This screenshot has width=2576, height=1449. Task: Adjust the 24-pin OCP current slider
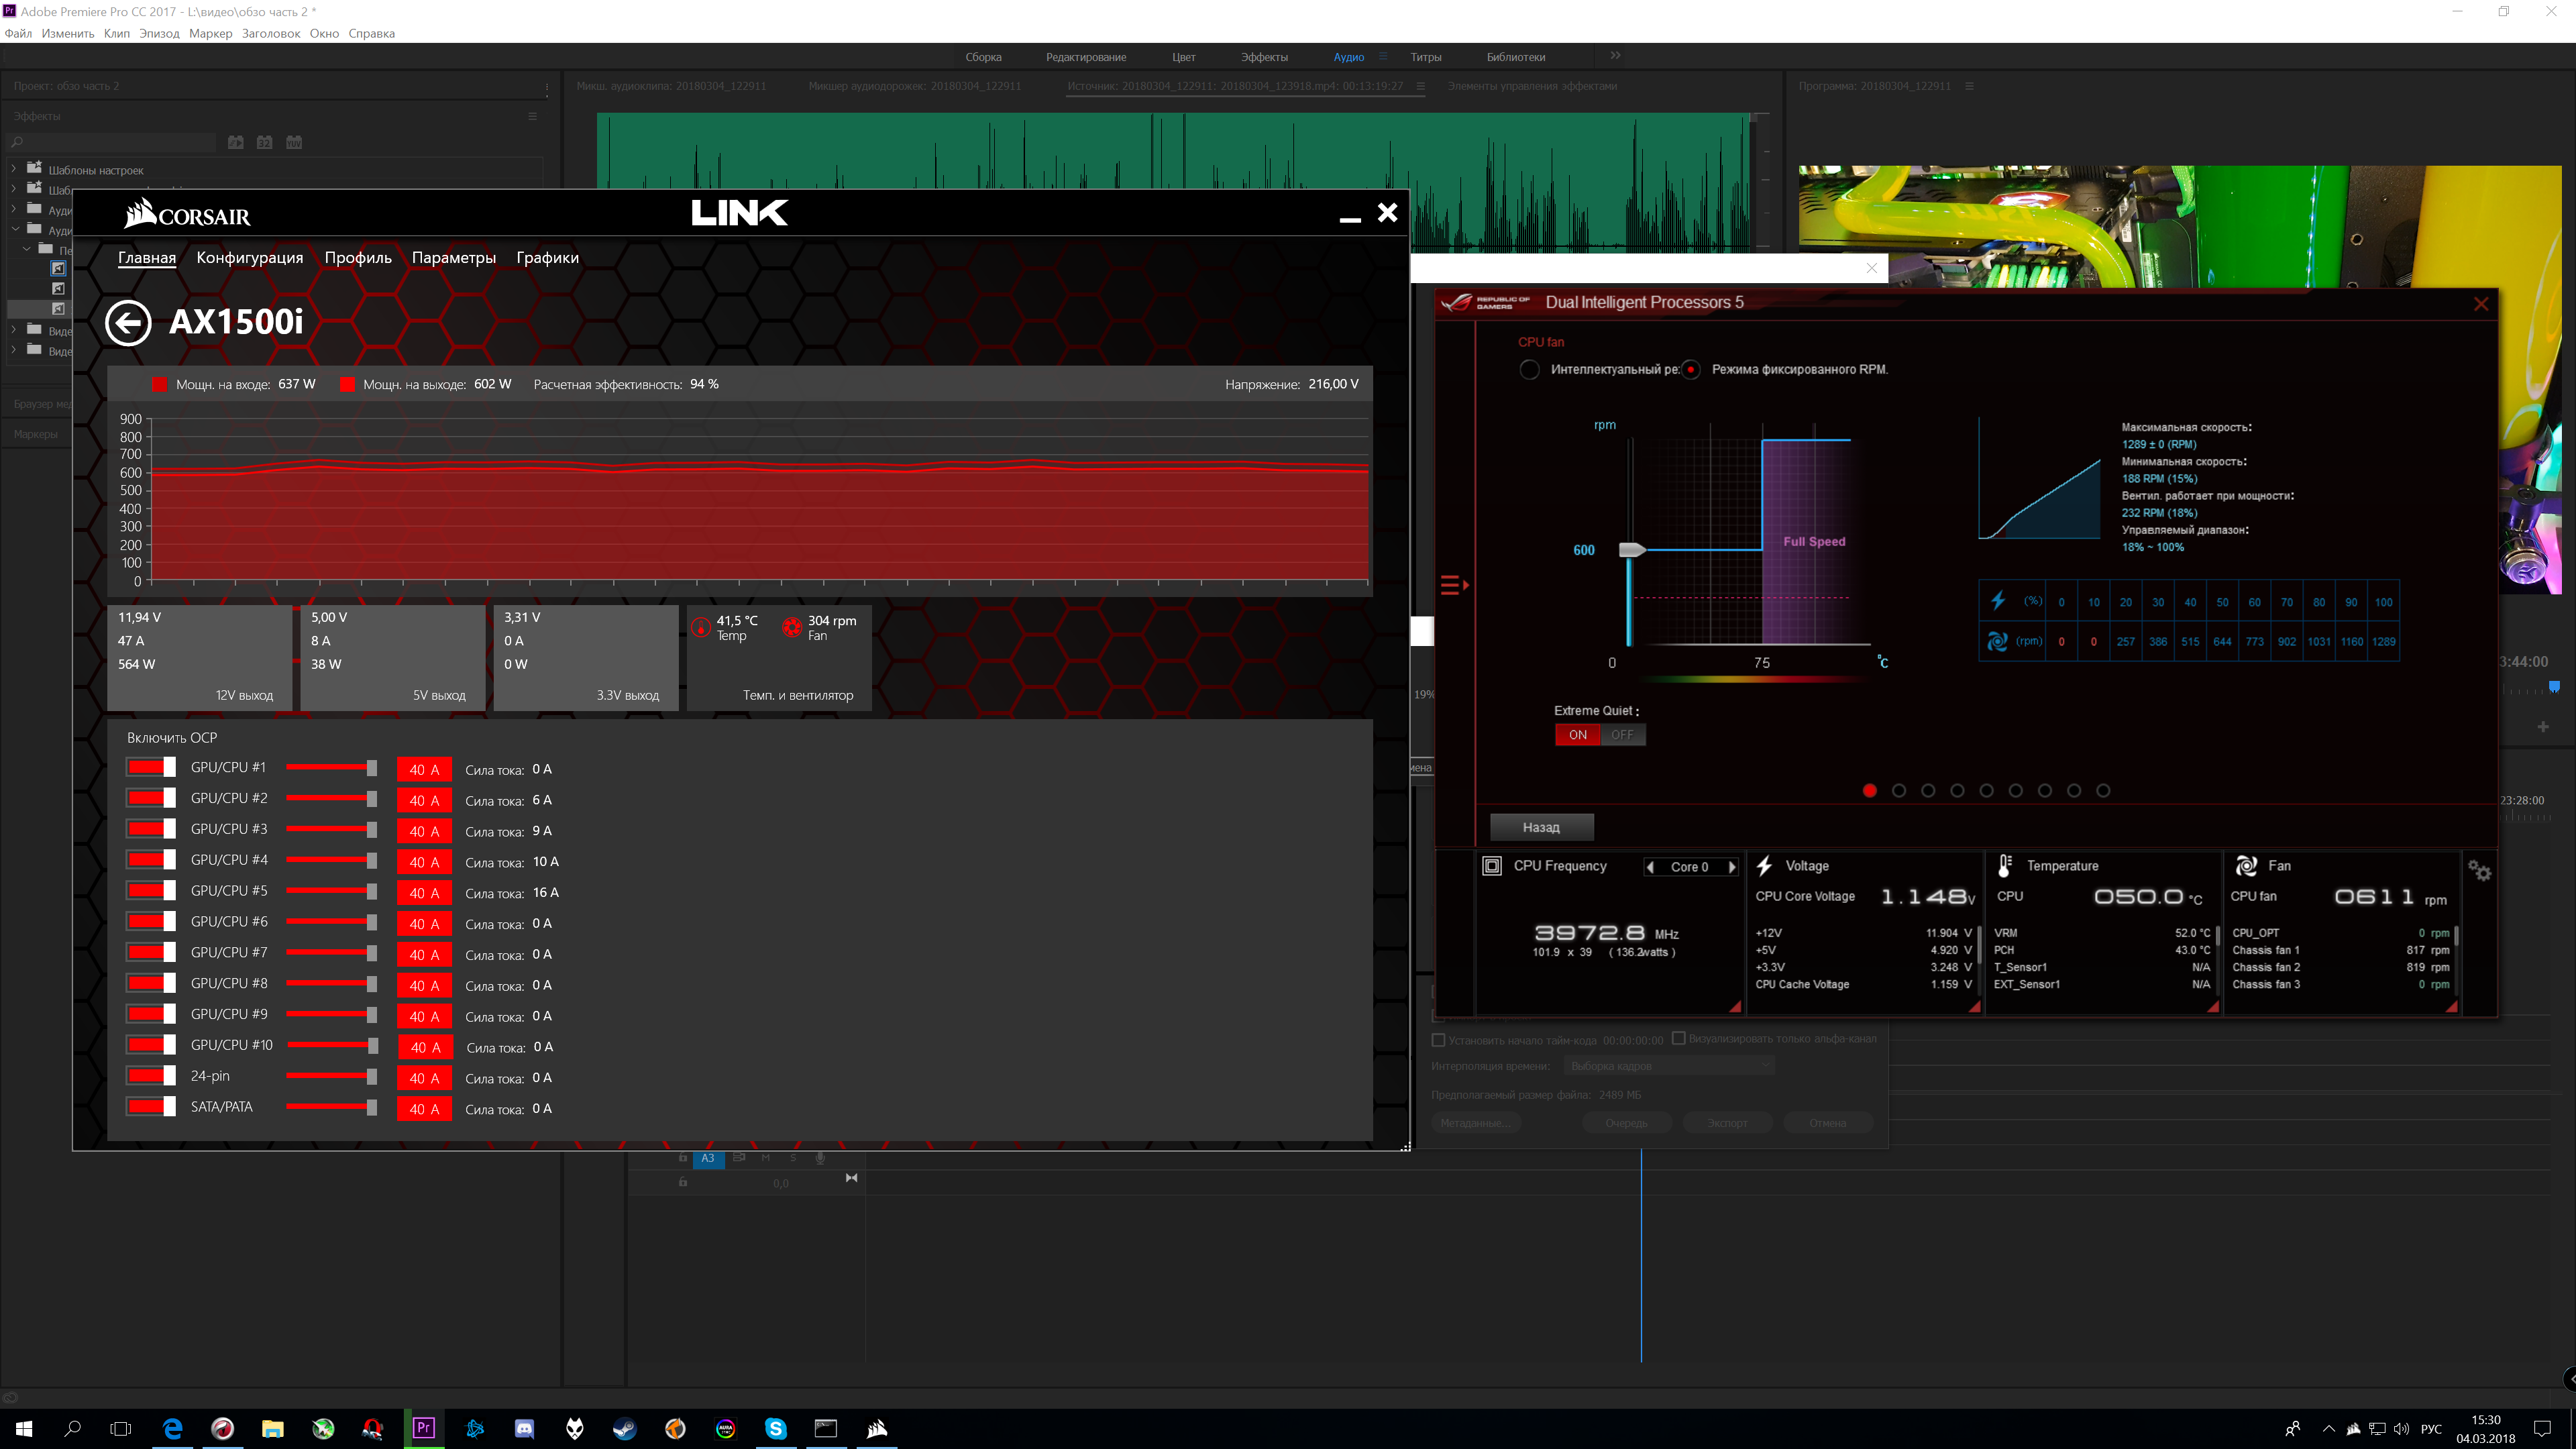click(x=371, y=1076)
